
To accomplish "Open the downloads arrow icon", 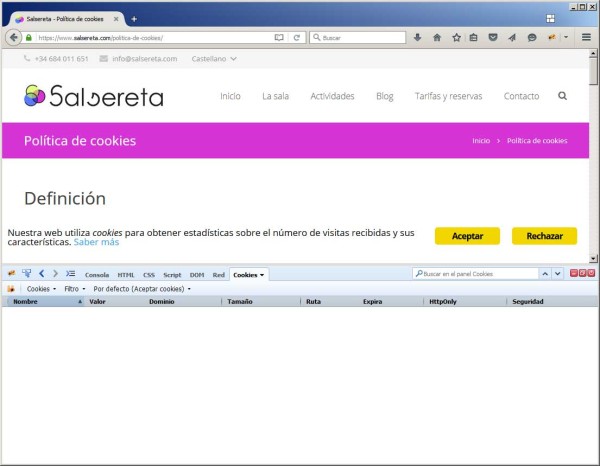I will [x=417, y=37].
